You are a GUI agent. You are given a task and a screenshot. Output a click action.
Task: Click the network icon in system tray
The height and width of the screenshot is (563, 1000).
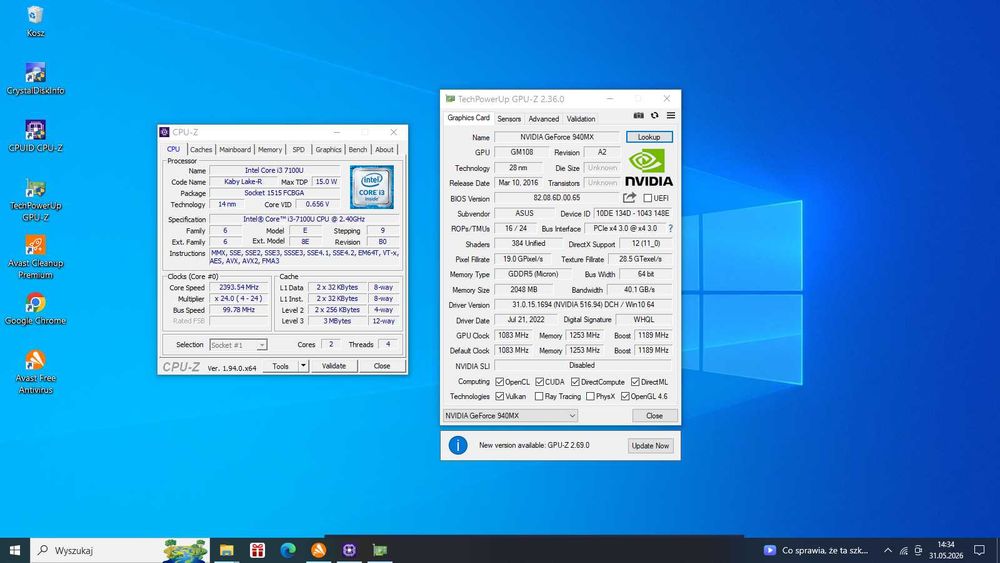(x=903, y=550)
